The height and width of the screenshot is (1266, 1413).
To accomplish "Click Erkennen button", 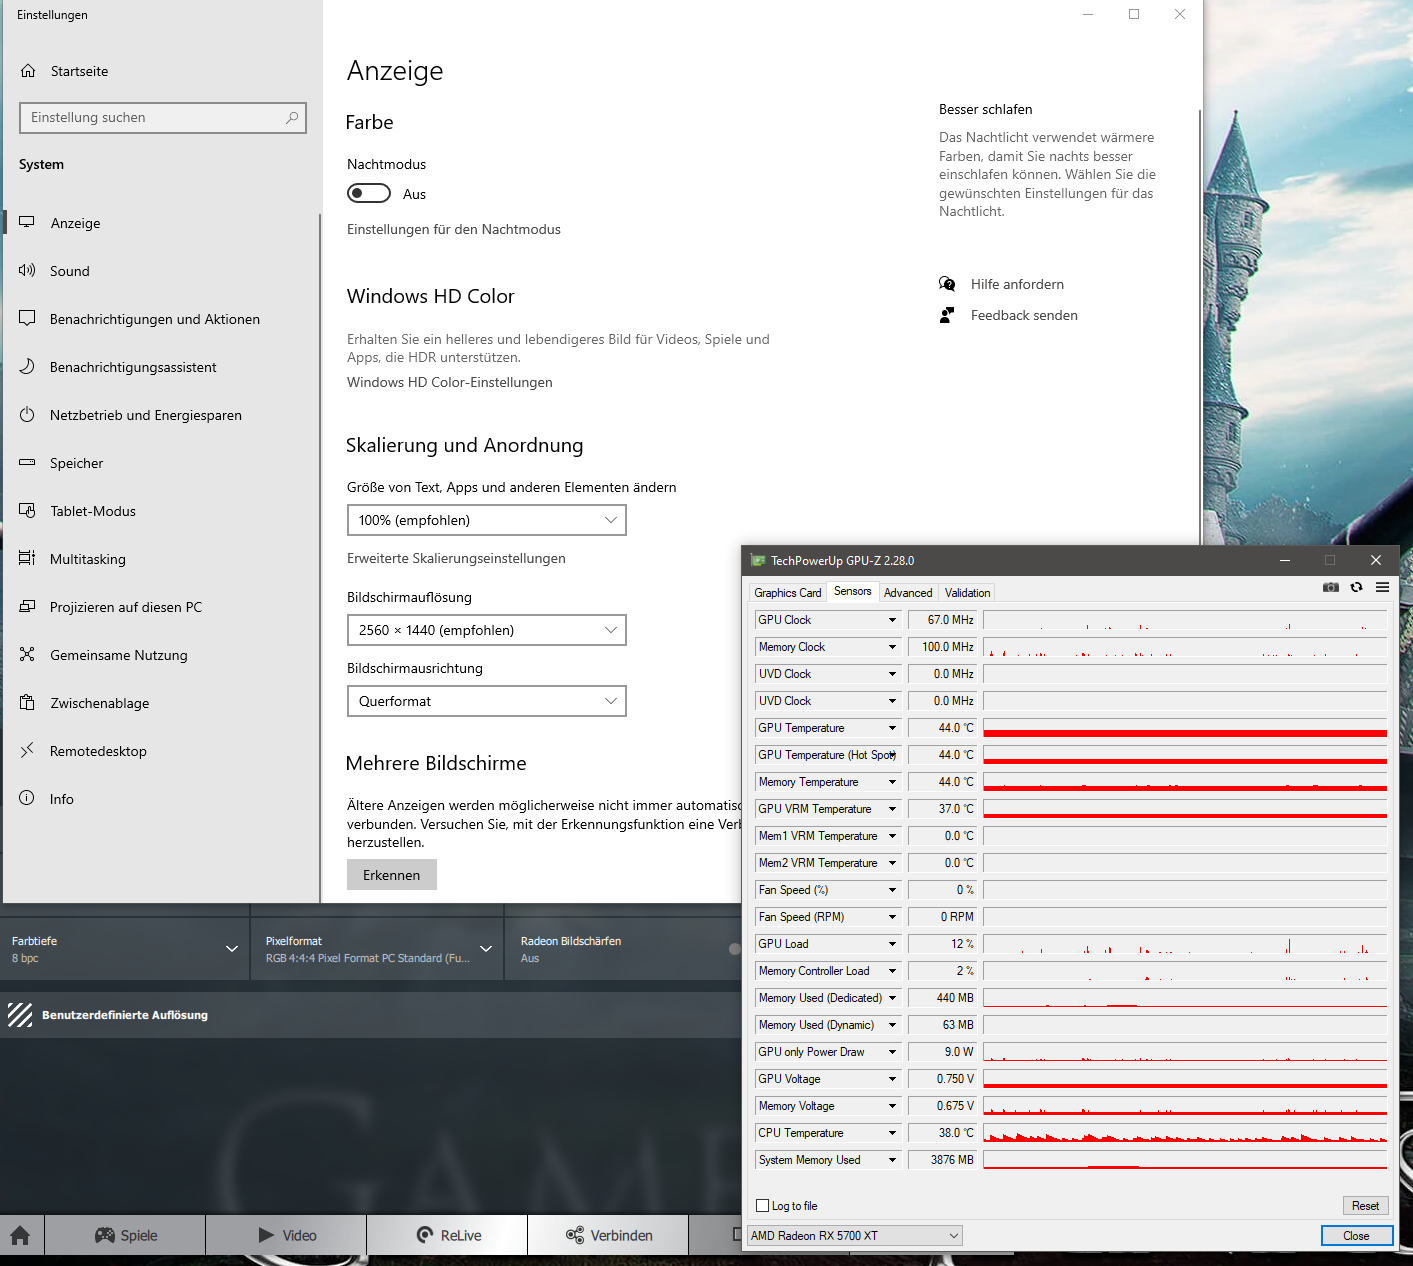I will [392, 875].
